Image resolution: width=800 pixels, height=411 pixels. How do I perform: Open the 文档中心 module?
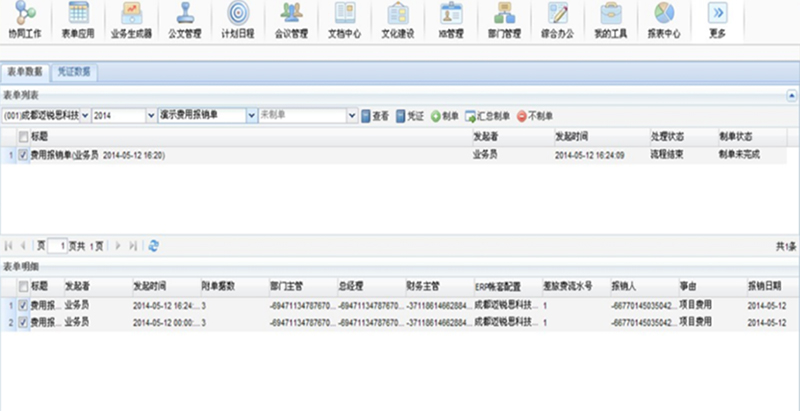(x=344, y=20)
